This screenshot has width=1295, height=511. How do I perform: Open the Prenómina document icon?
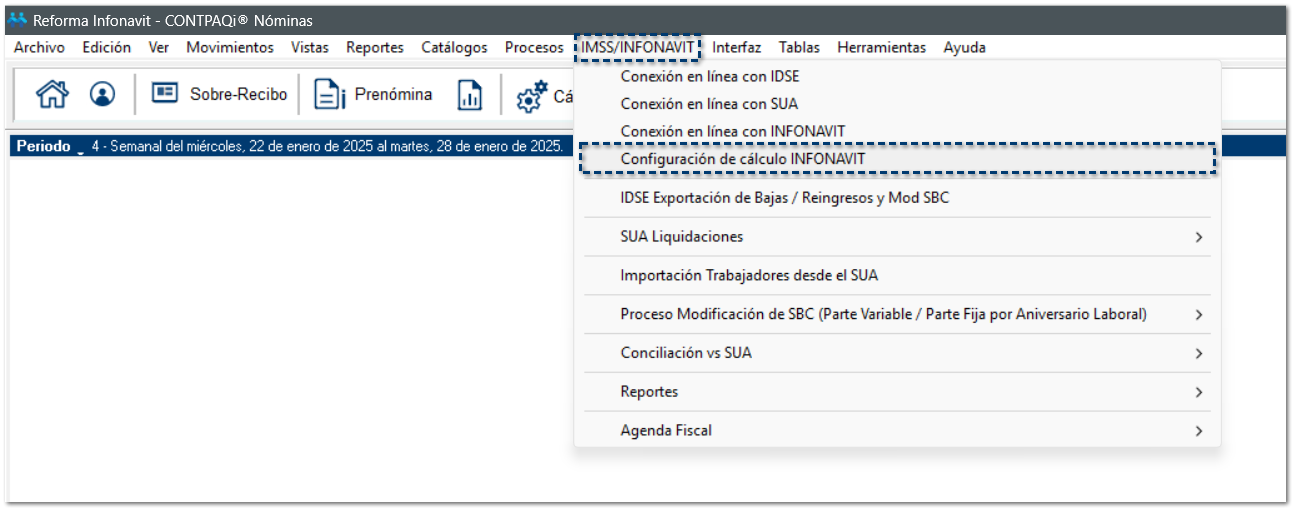pos(329,95)
